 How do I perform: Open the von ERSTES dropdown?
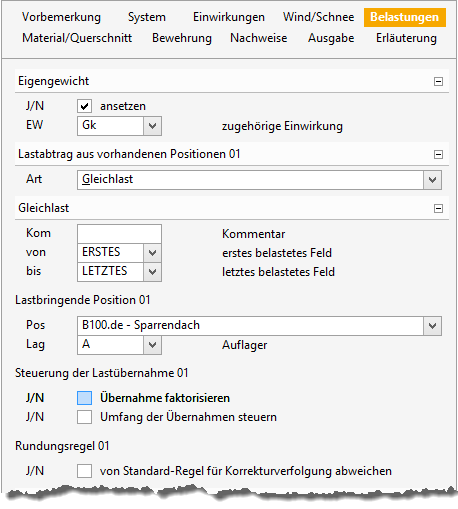(152, 253)
